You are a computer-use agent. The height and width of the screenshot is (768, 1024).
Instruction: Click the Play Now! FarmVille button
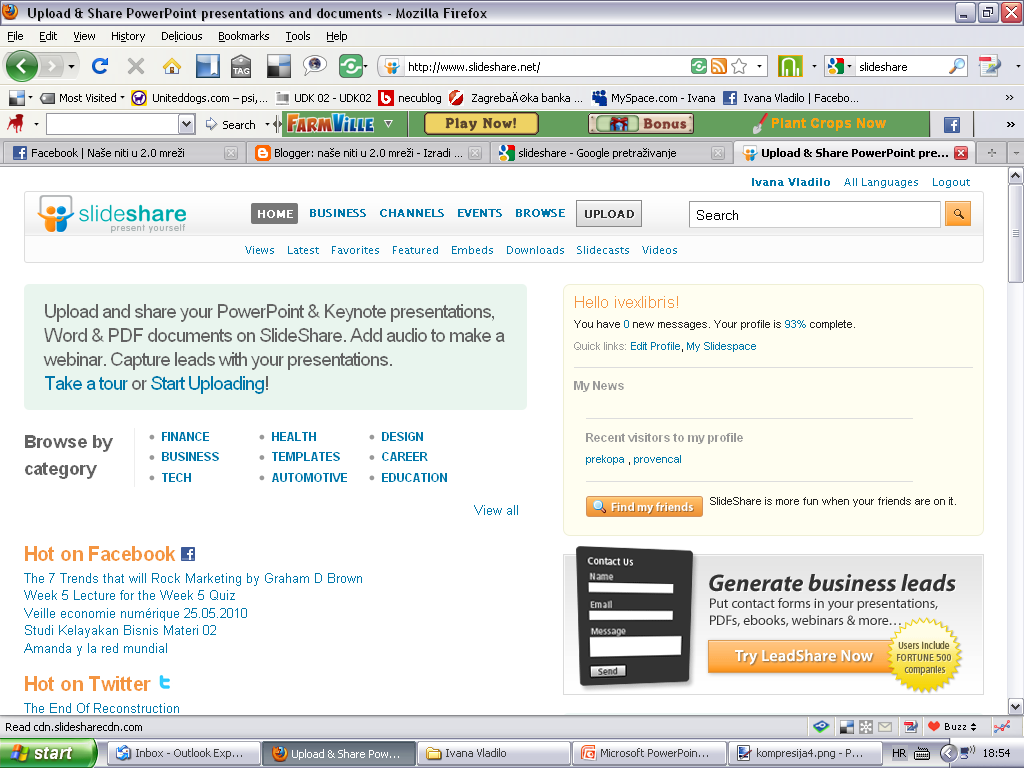(481, 123)
